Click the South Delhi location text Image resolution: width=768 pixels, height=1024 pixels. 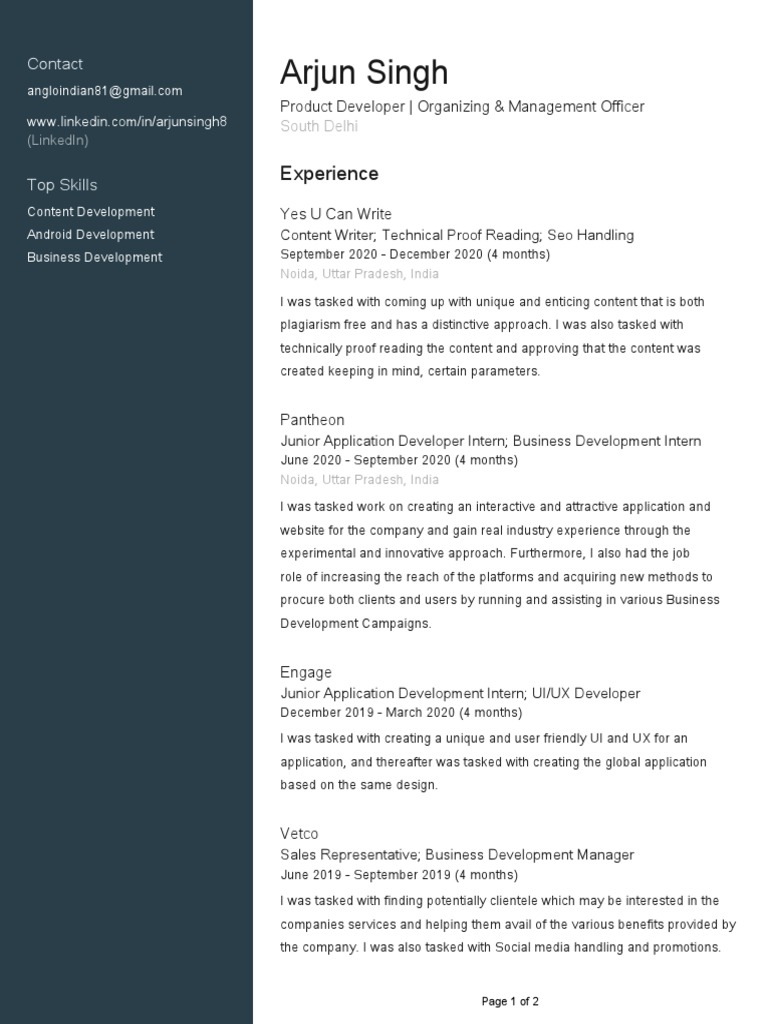click(x=319, y=126)
